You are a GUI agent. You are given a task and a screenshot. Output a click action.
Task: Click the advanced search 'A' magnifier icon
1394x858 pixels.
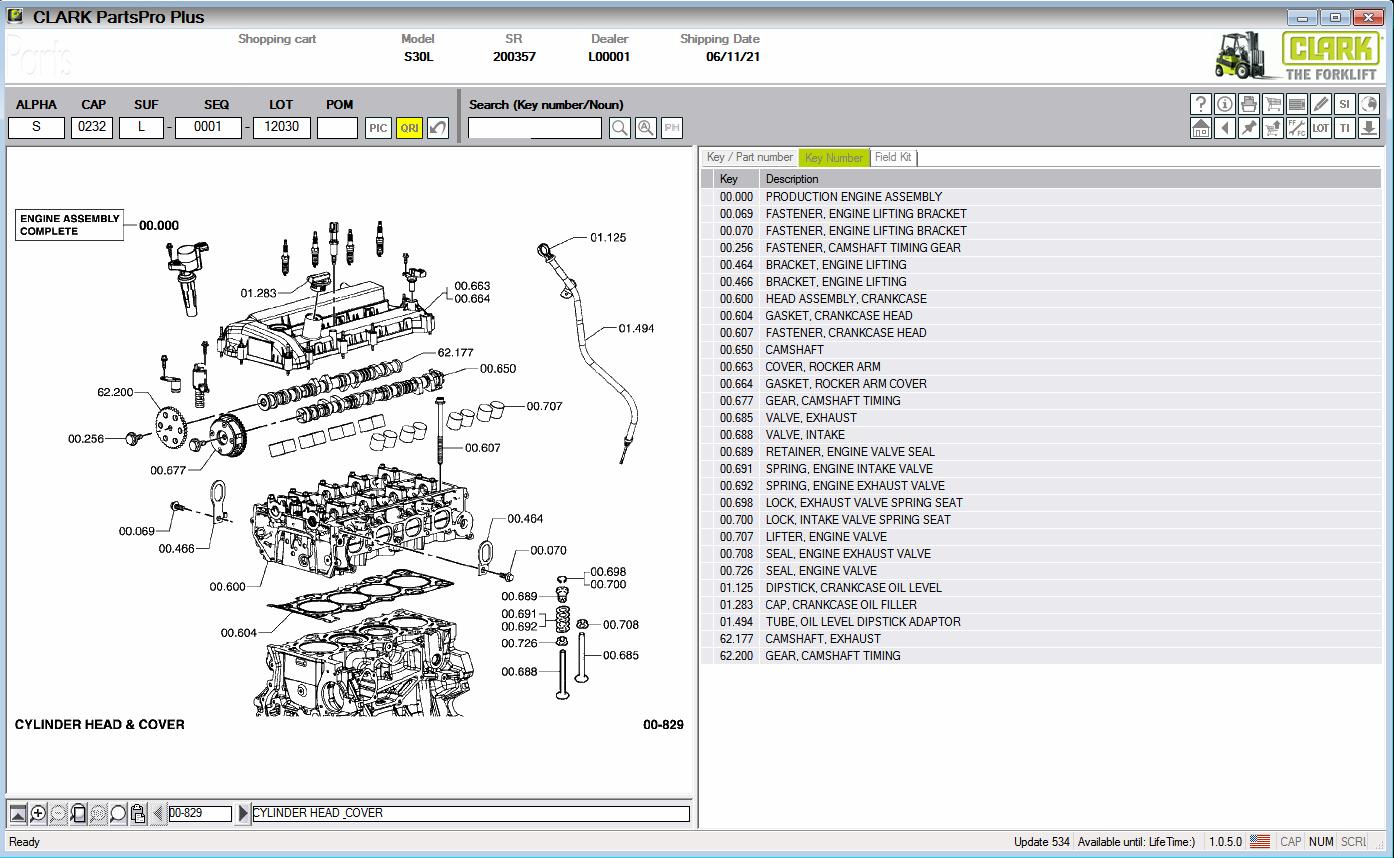tap(646, 128)
